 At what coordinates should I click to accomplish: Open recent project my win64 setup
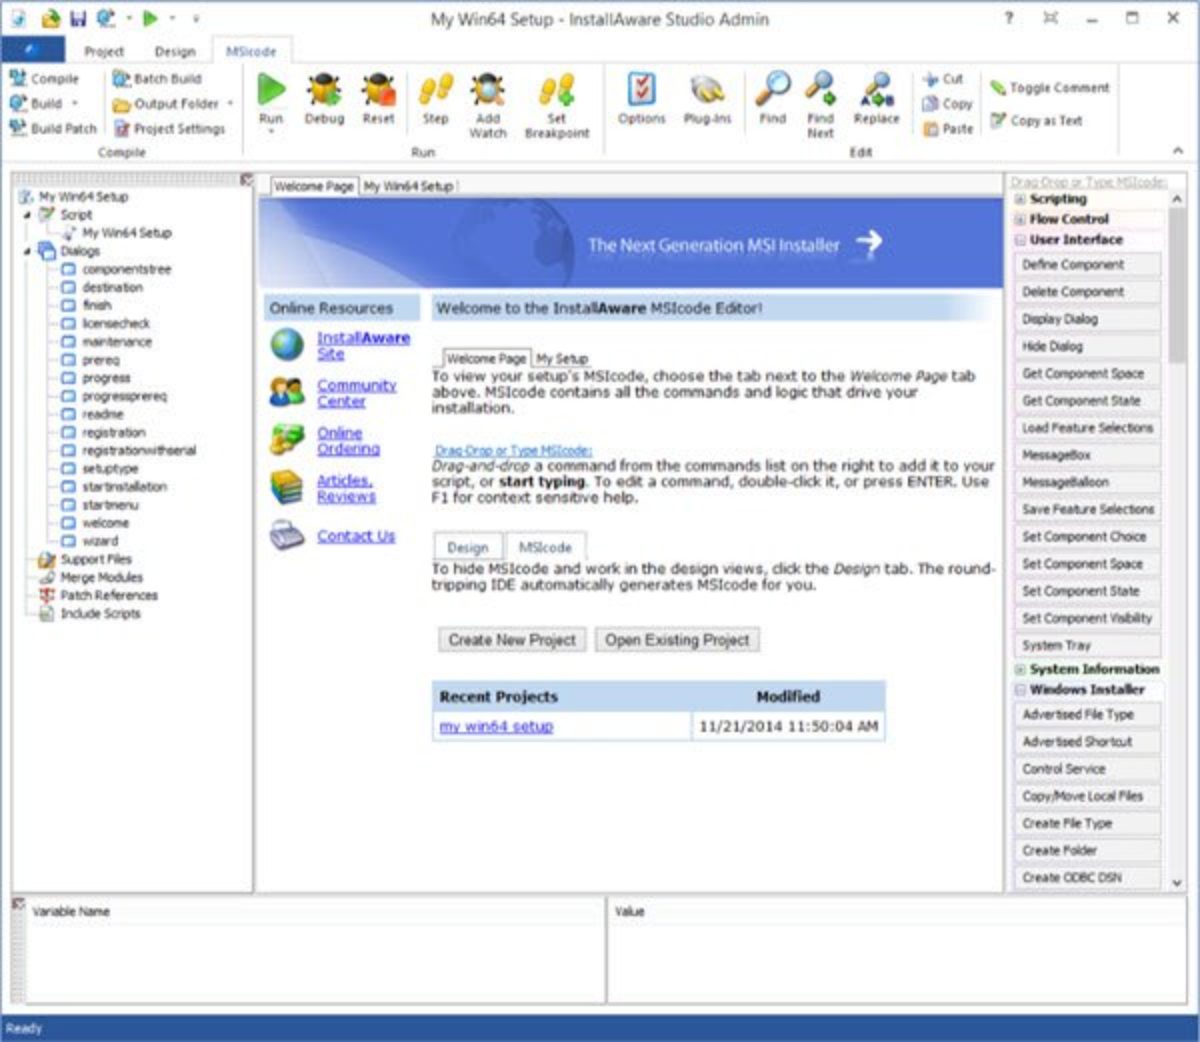click(x=496, y=726)
